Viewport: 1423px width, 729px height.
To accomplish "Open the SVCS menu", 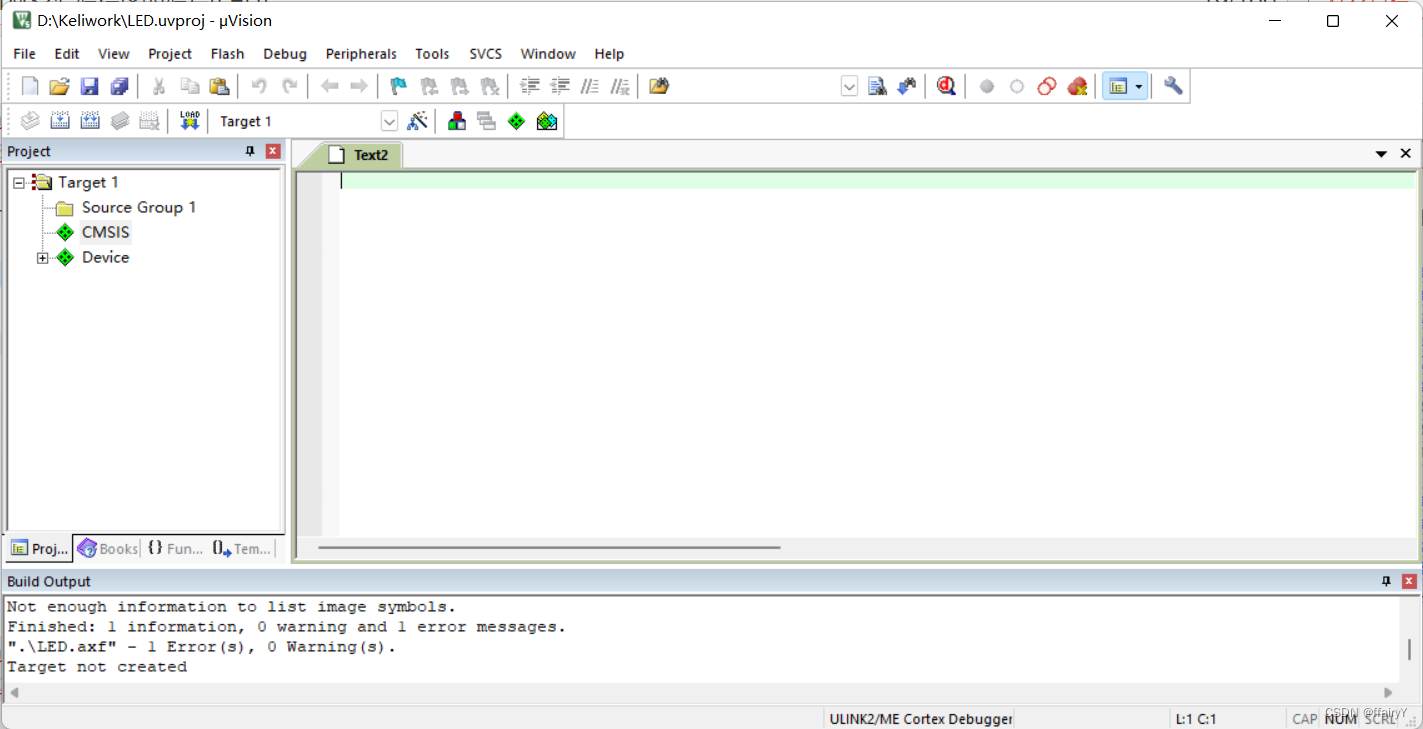I will [485, 54].
